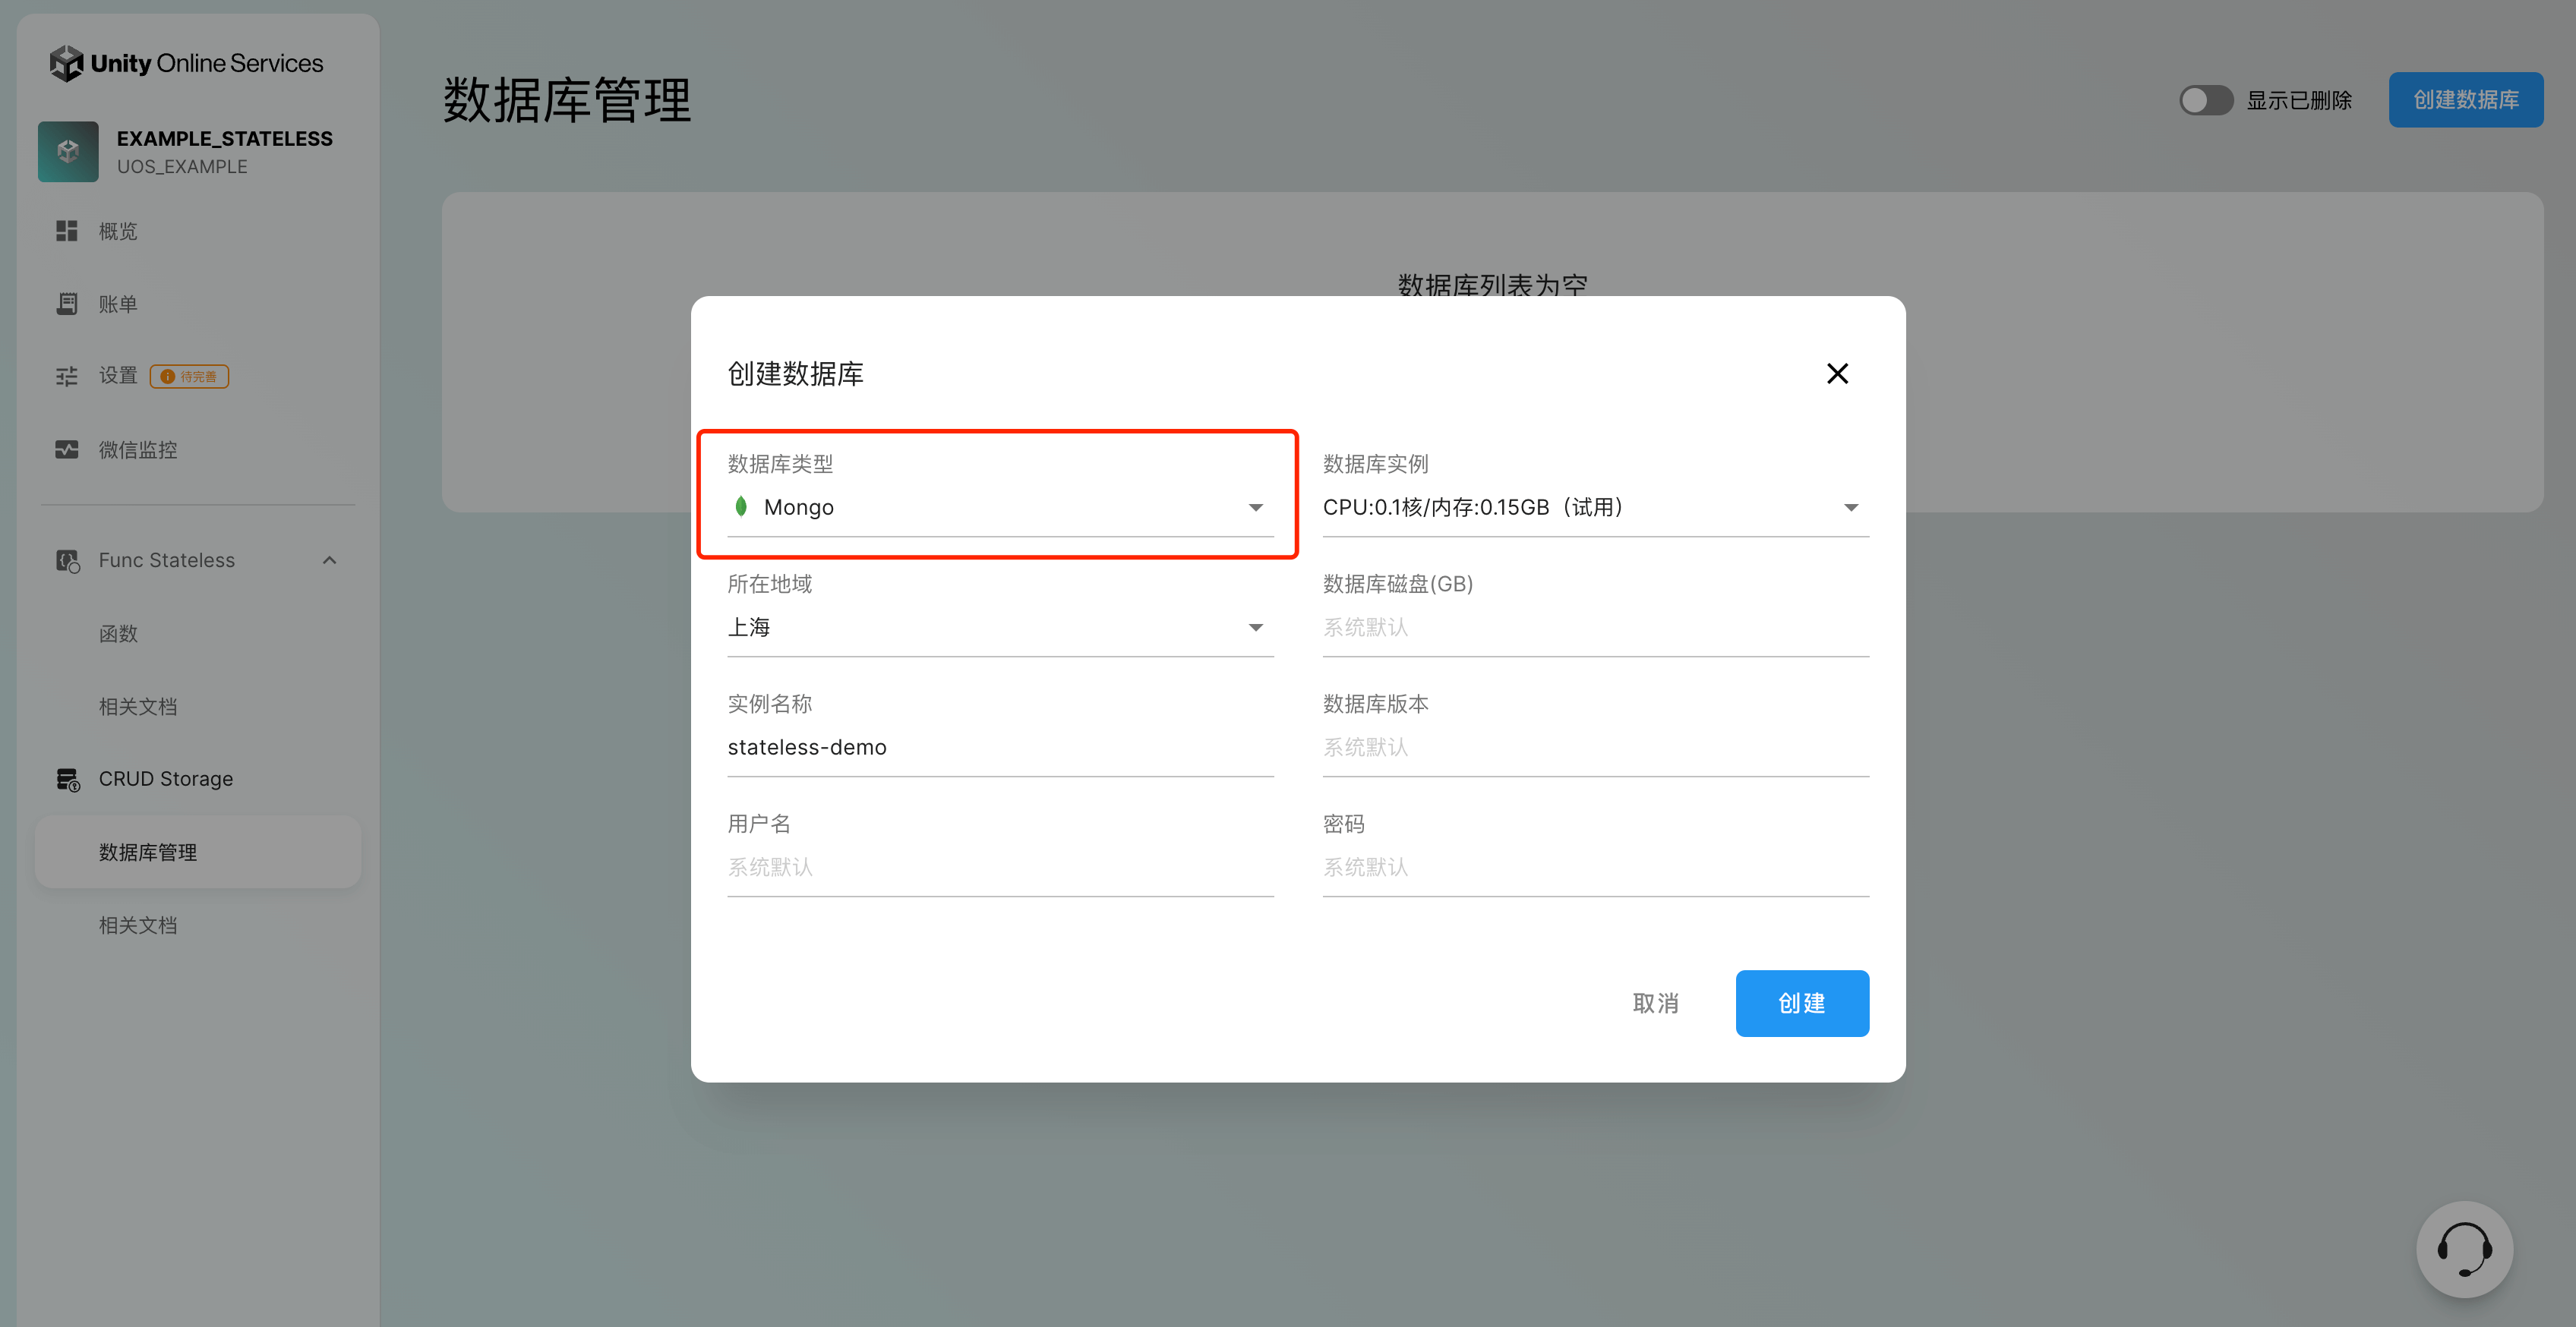2576x1327 pixels.
Task: Open the 所在地域 上海 dropdown
Action: pyautogui.click(x=1000, y=627)
